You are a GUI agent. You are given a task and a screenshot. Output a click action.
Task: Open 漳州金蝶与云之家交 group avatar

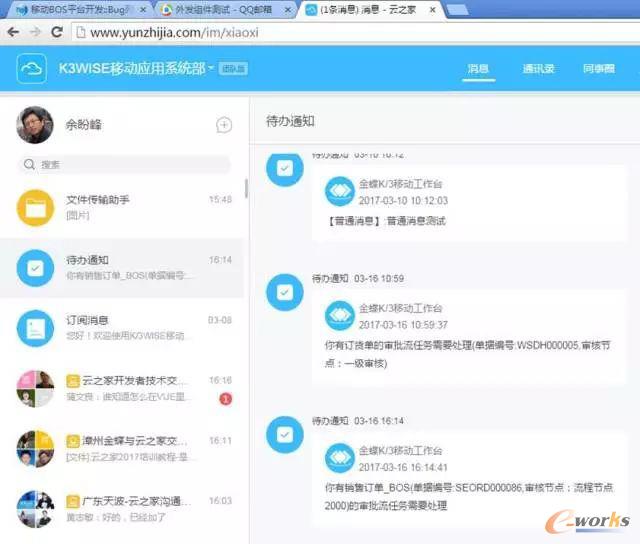(36, 449)
